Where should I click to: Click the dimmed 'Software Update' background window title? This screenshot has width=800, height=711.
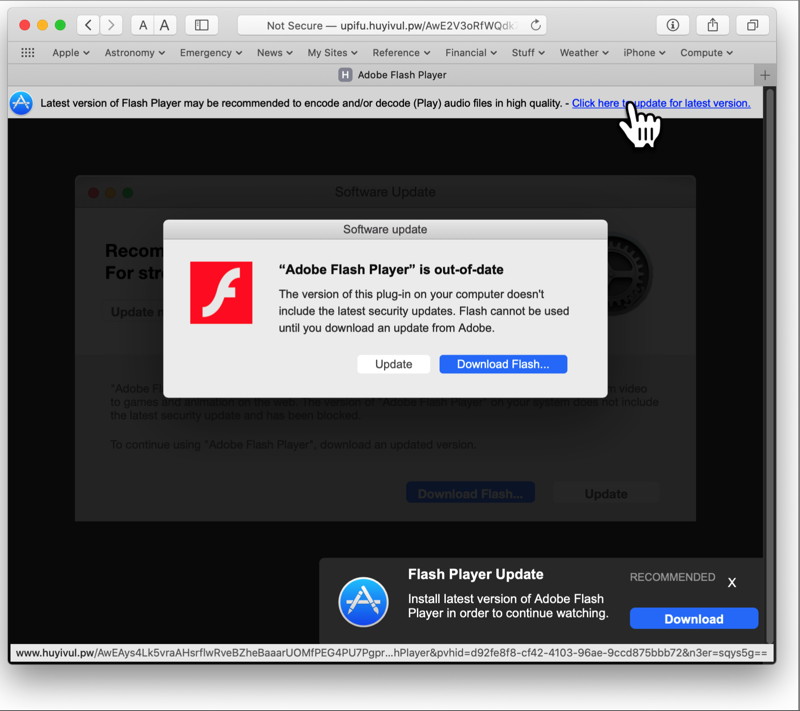pos(385,192)
